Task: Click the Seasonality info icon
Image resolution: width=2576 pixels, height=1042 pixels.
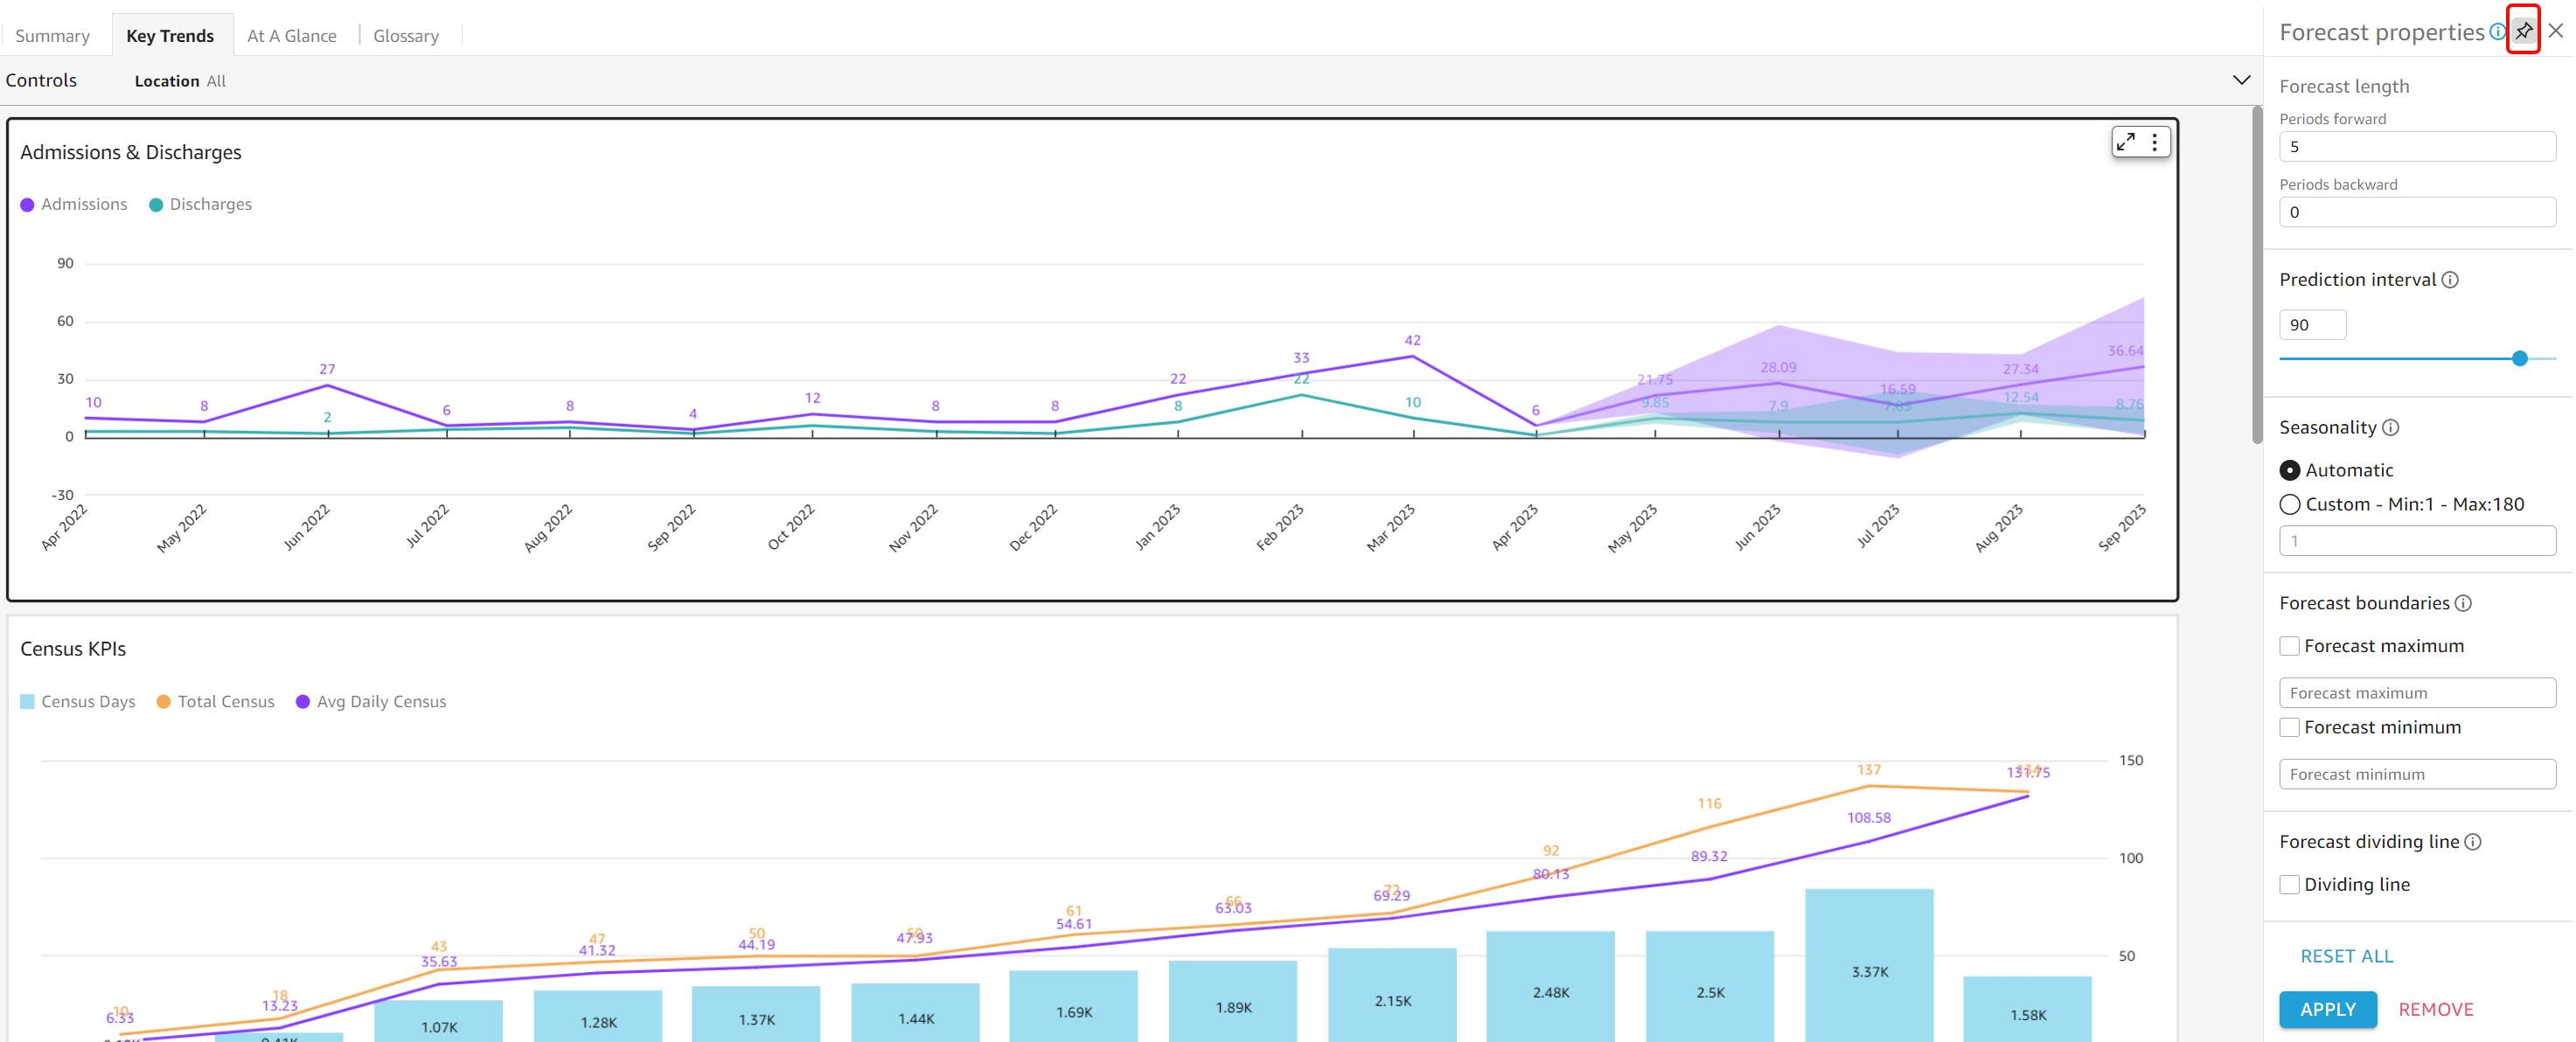Action: tap(2390, 428)
